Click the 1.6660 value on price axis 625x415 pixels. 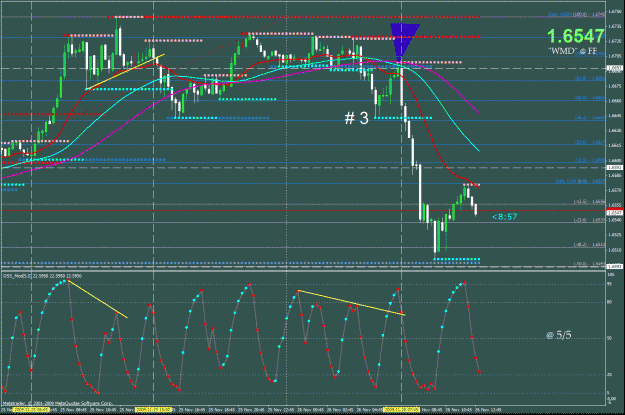(x=614, y=100)
